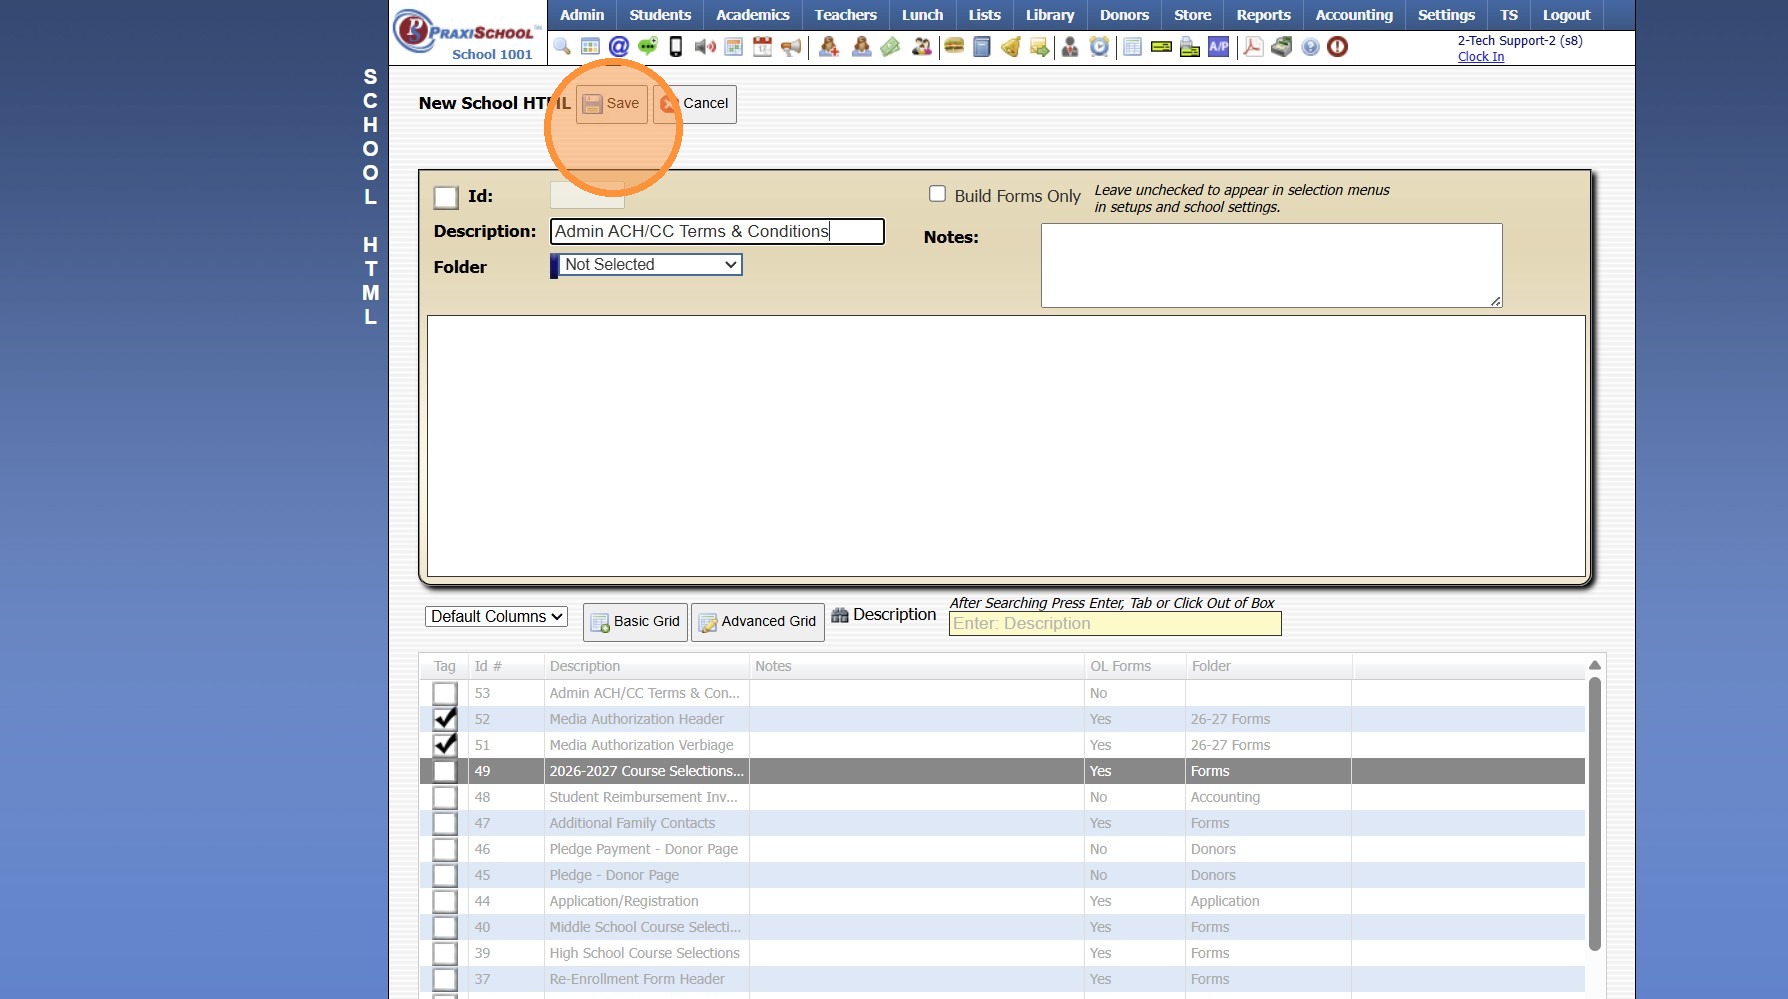
Task: Click the blue book icon
Action: [982, 47]
